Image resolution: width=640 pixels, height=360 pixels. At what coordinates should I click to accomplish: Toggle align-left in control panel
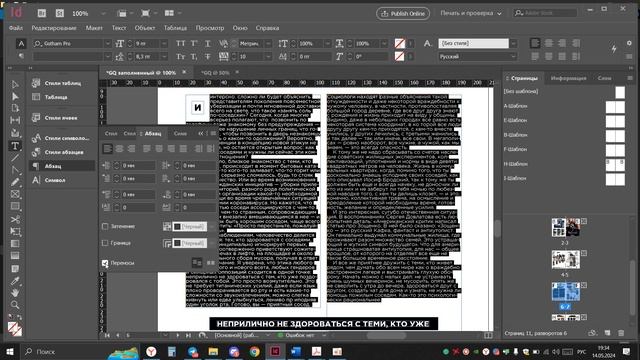click(535, 43)
